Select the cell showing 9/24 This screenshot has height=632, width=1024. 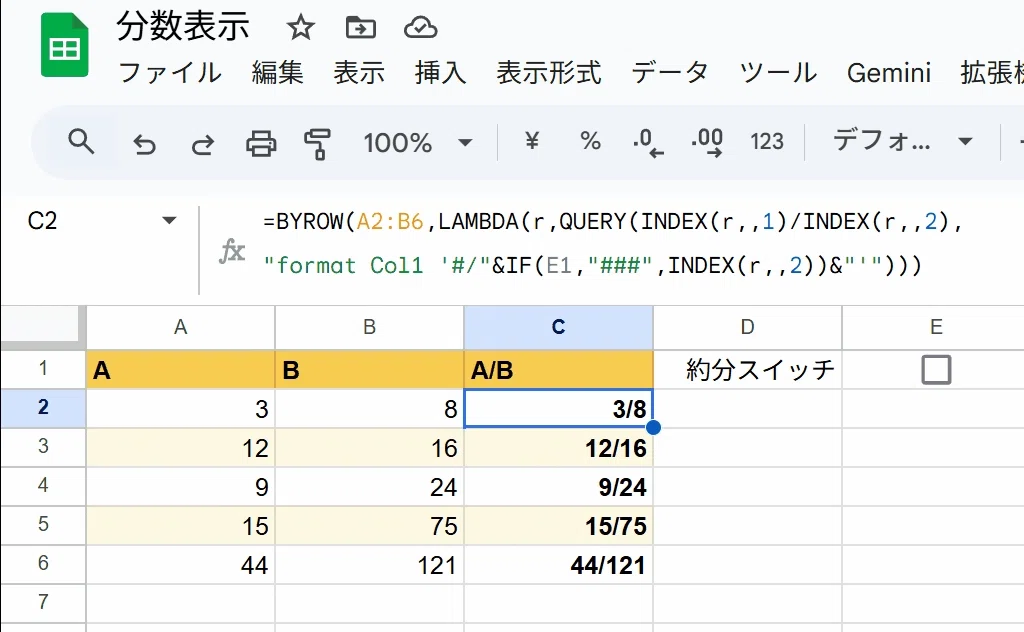point(558,486)
